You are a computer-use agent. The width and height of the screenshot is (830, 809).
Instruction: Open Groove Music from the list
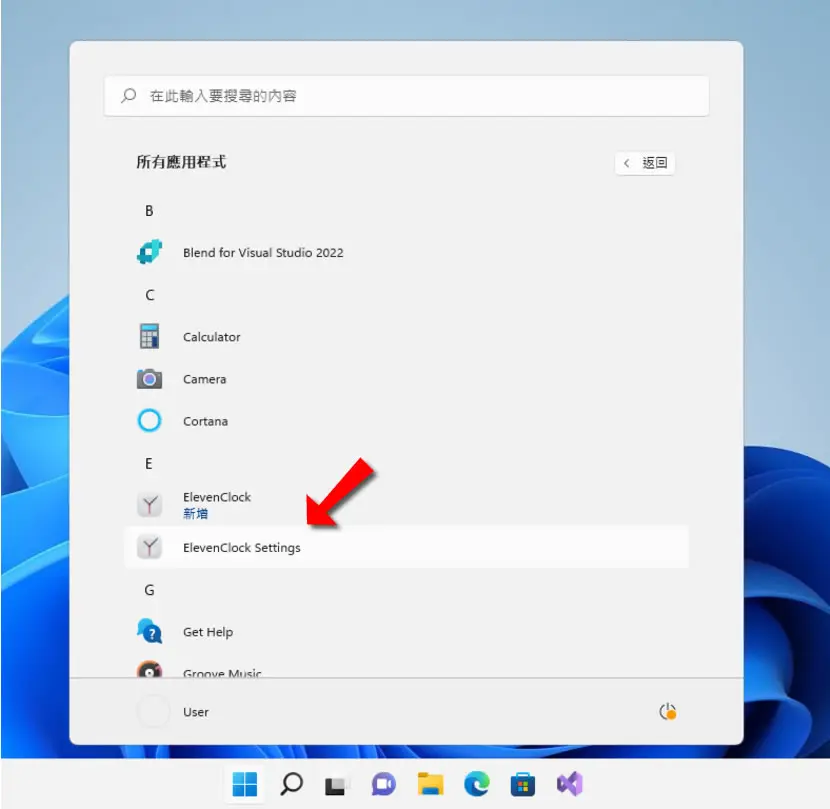(x=407, y=669)
